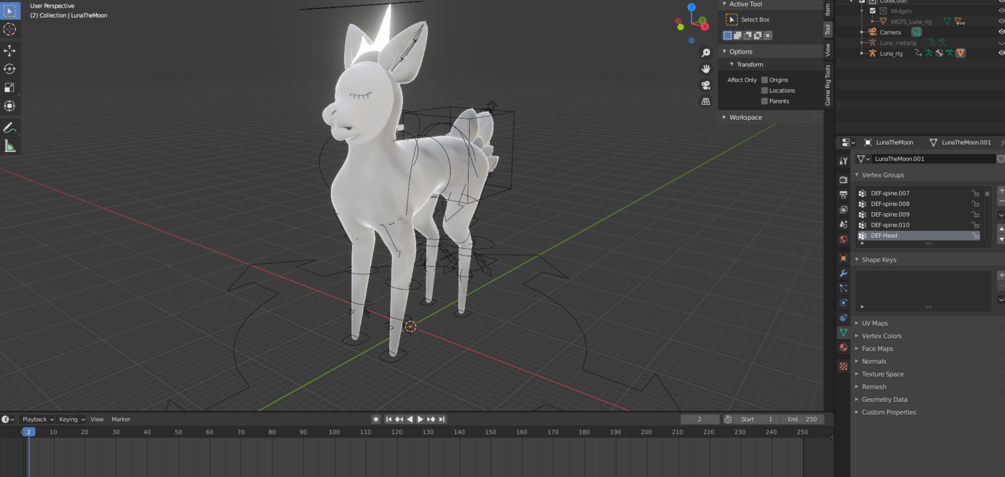Open the Render properties tab icon
This screenshot has width=1005, height=477.
pos(843,180)
